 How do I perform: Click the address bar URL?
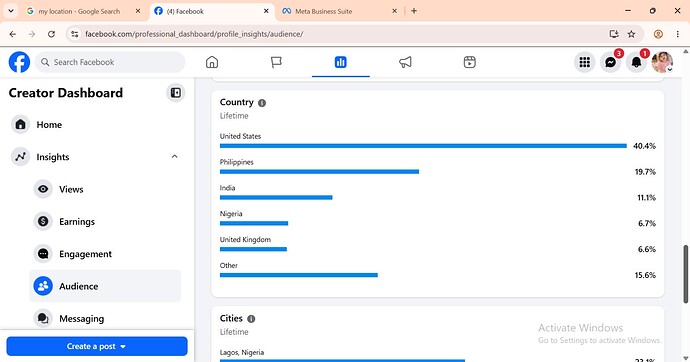click(x=194, y=34)
